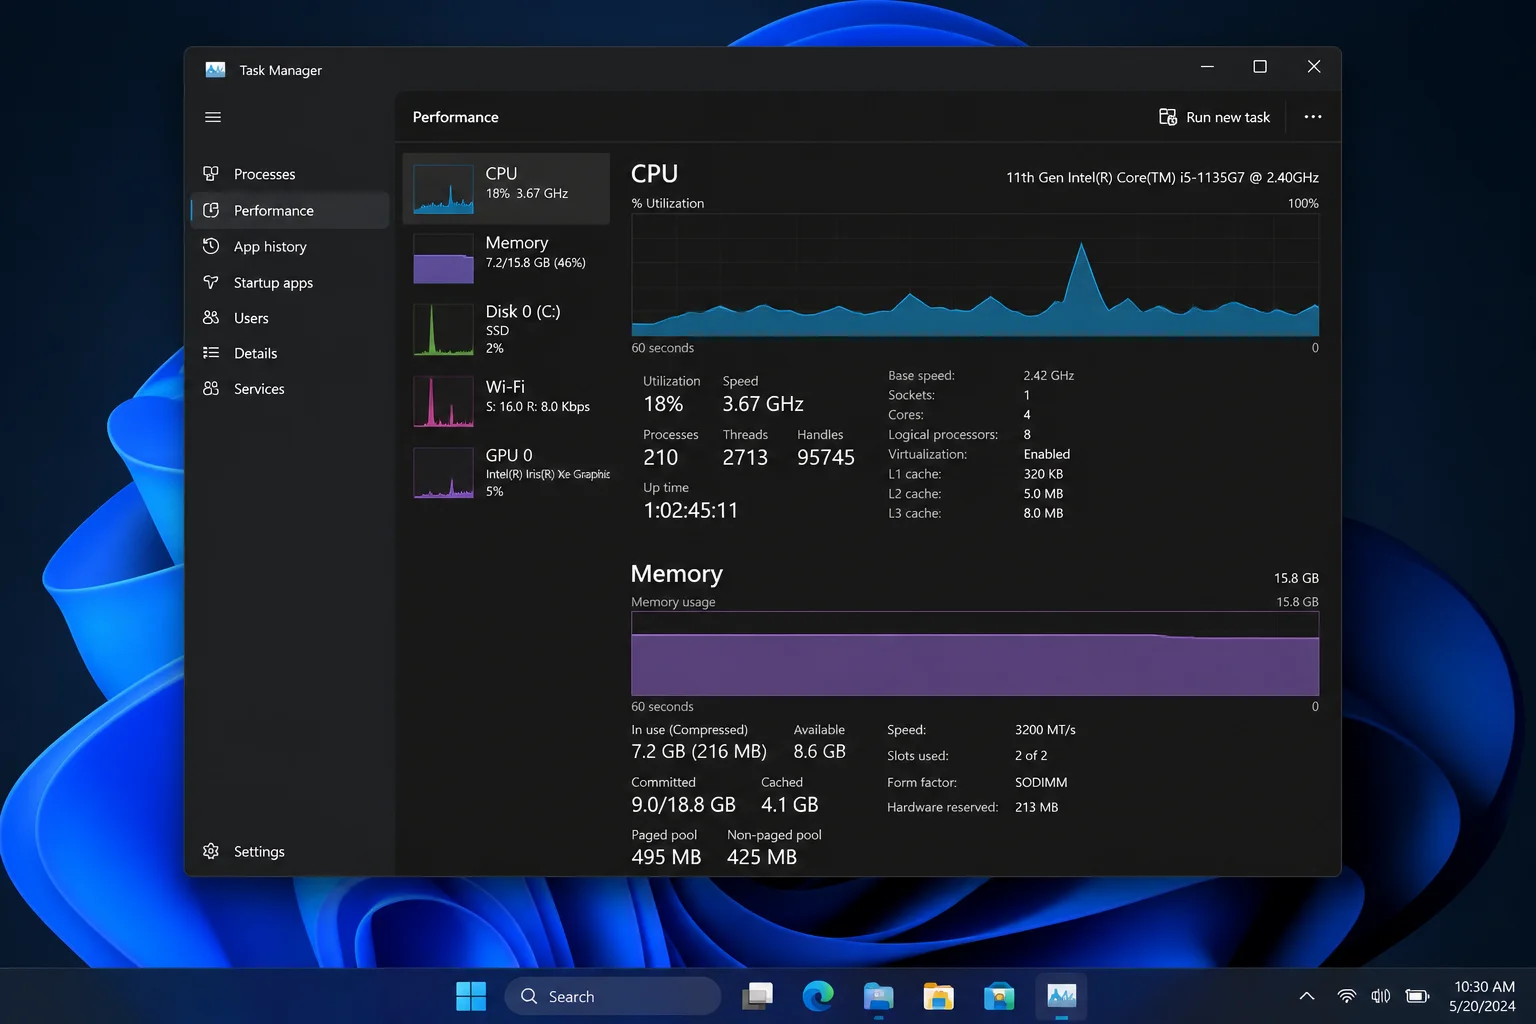The width and height of the screenshot is (1536, 1024).
Task: Open the Details page
Action: click(289, 353)
